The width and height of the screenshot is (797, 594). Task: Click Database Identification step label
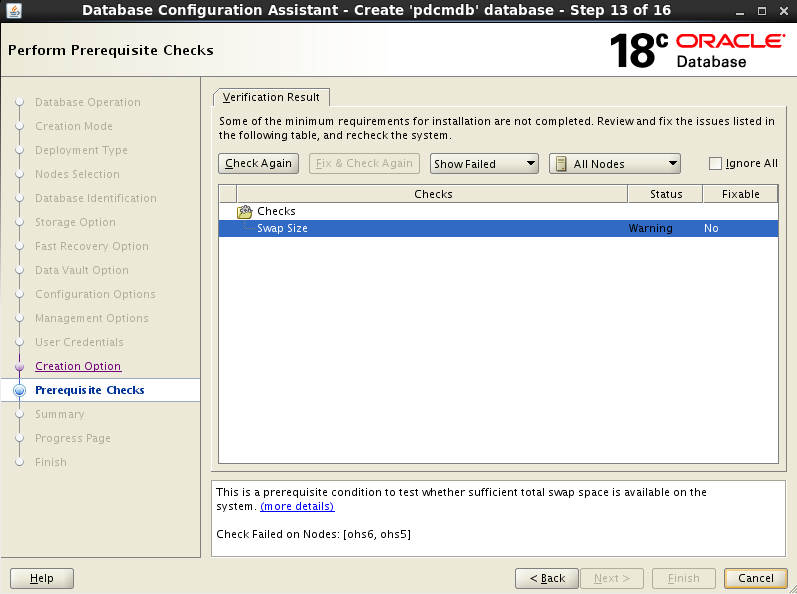(96, 198)
